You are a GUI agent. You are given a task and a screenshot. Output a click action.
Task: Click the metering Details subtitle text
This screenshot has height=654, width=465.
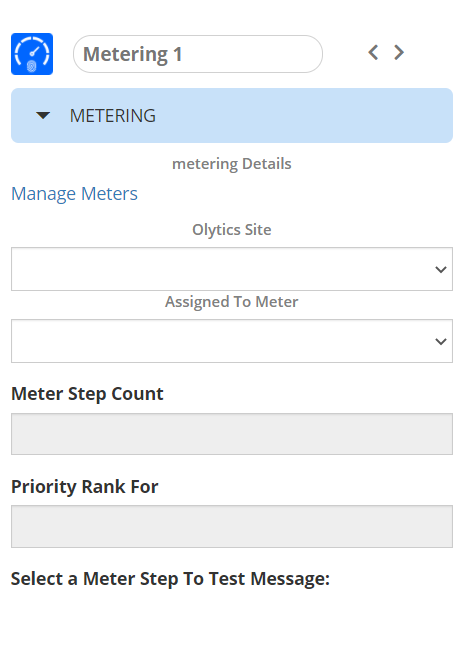click(x=232, y=164)
